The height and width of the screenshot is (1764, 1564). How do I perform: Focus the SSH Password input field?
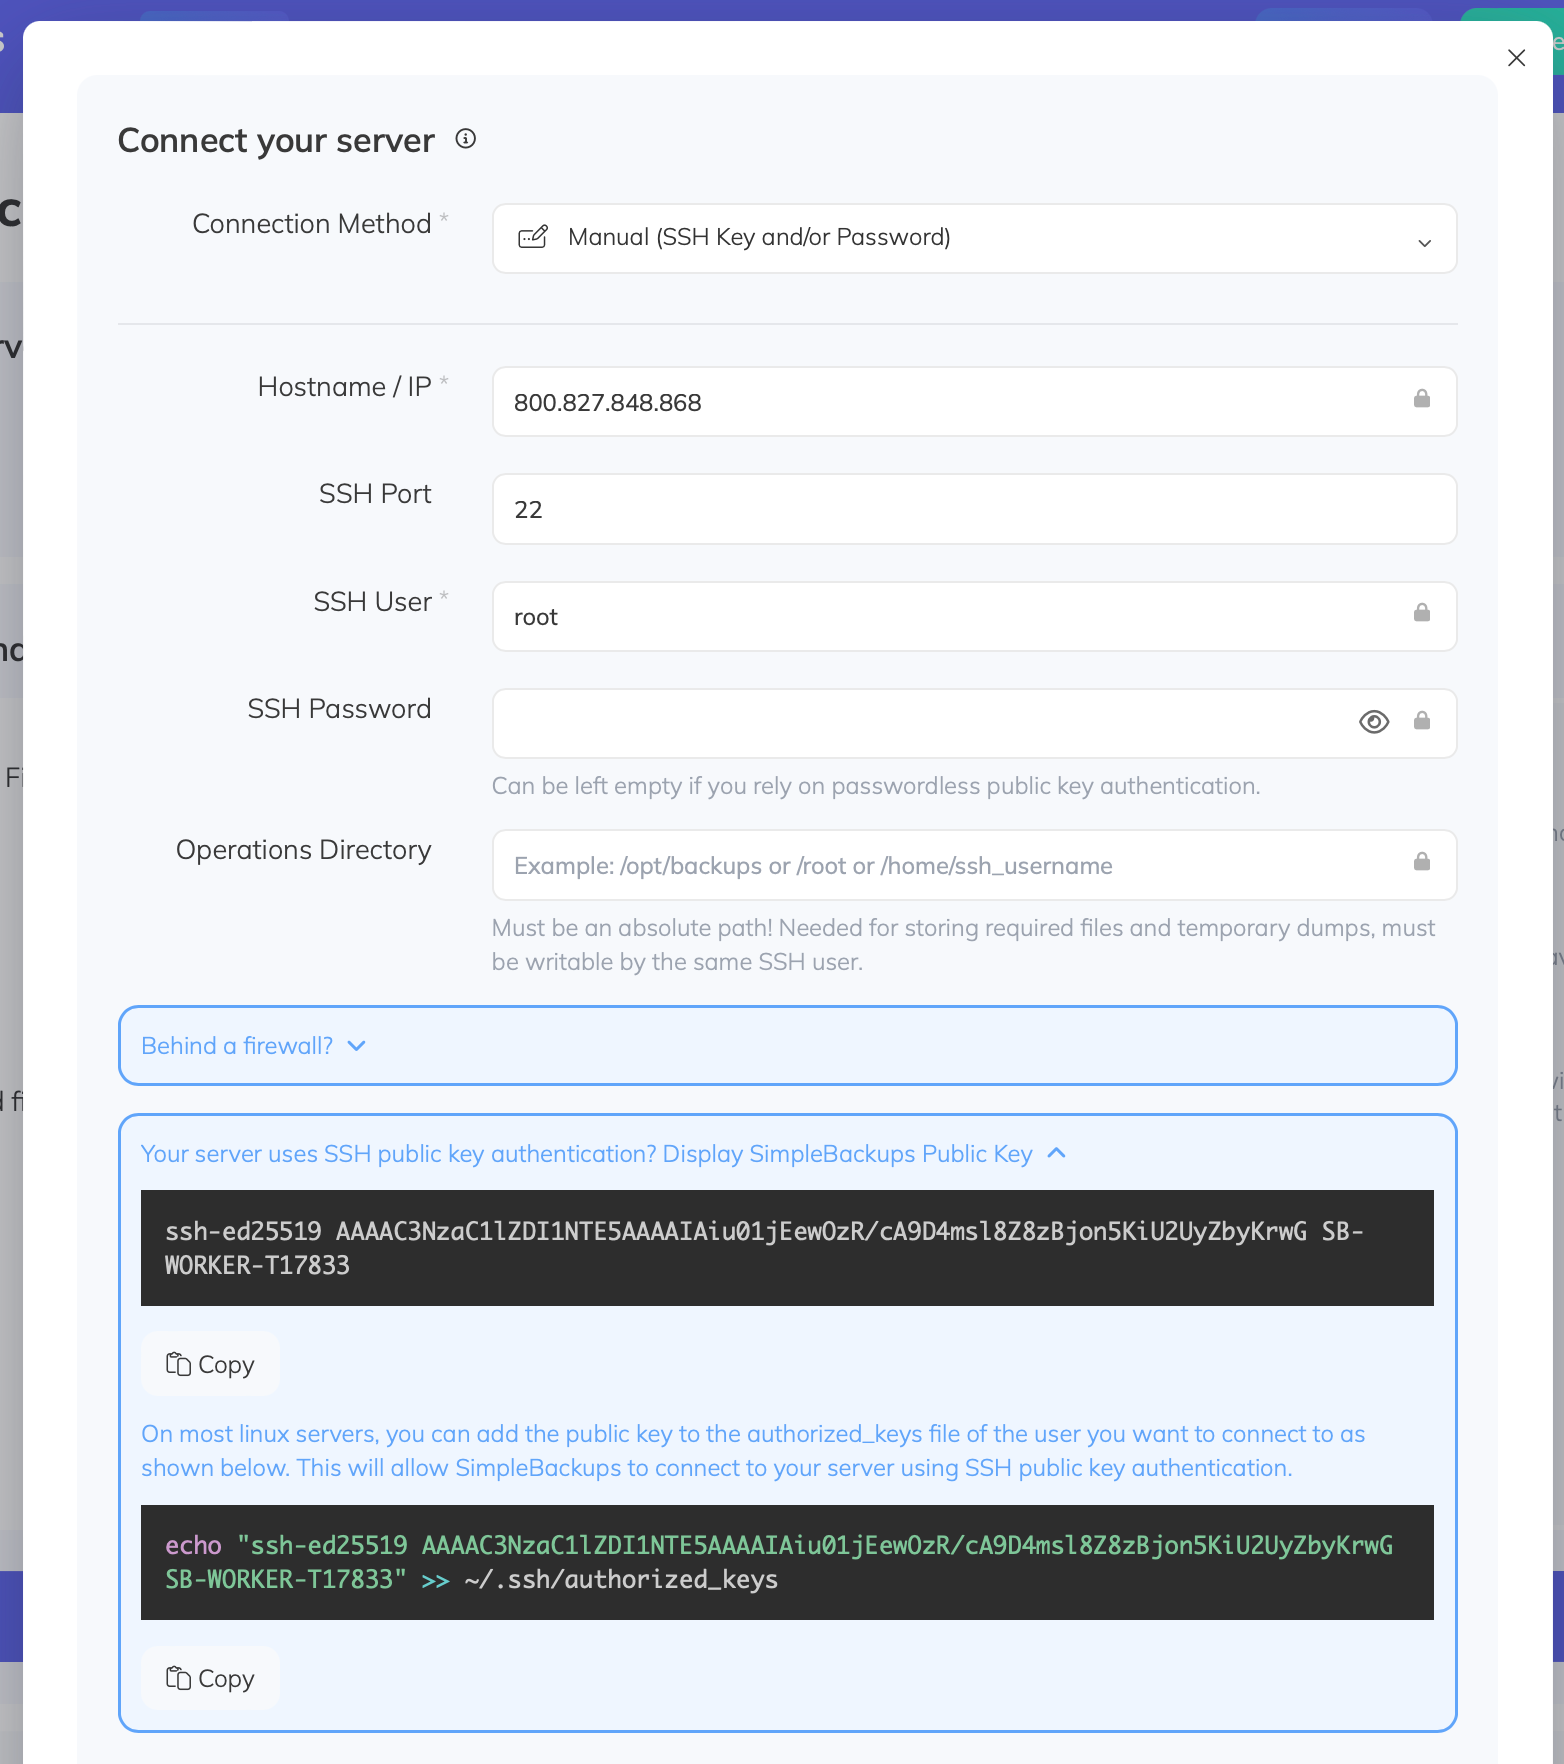(974, 724)
